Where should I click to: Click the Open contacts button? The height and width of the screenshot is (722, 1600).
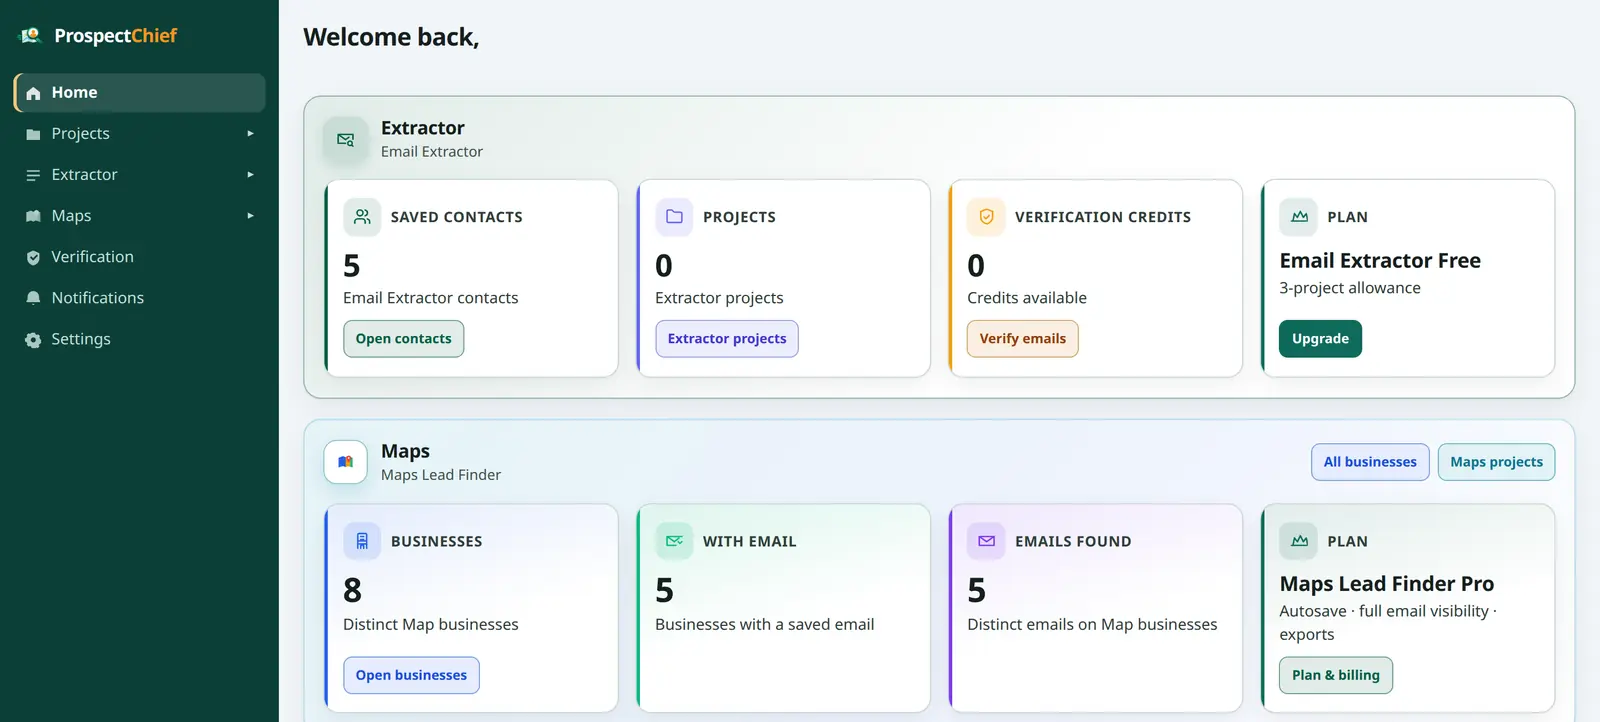click(404, 339)
